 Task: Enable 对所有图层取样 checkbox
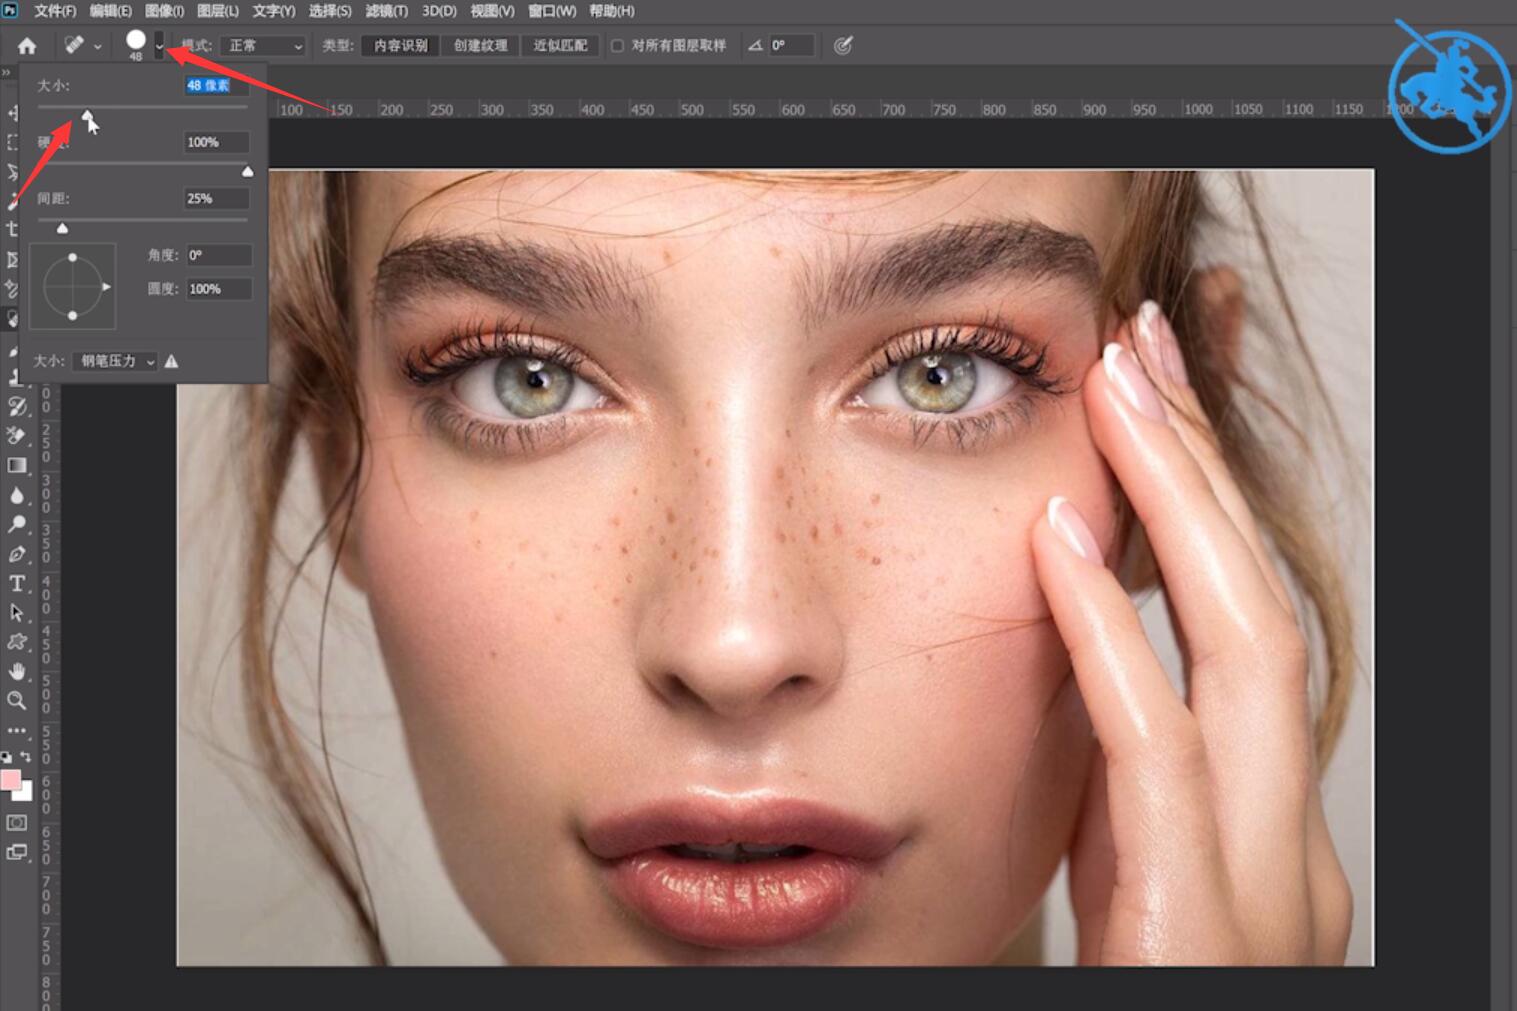[x=617, y=46]
